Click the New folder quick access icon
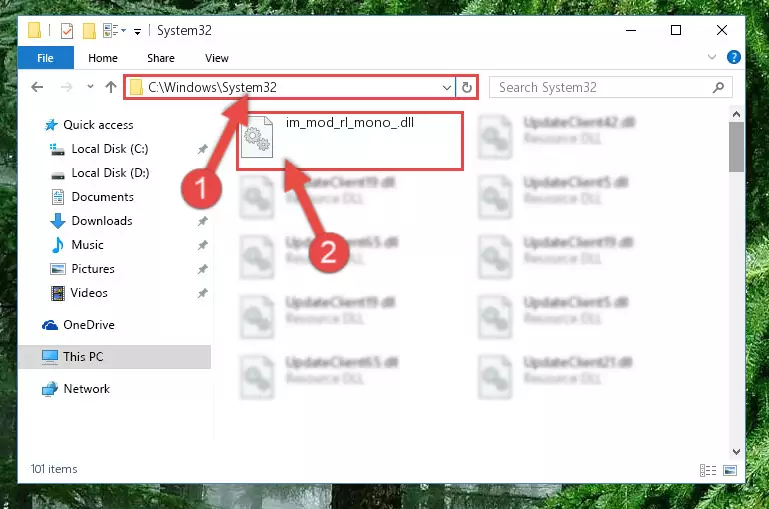This screenshot has width=769, height=509. tap(89, 30)
